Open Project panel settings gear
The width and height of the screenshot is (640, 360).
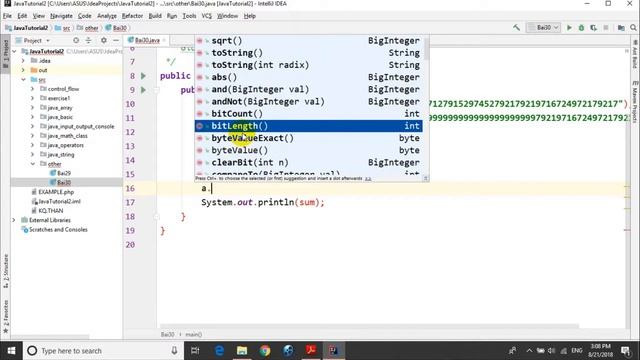pyautogui.click(x=104, y=40)
